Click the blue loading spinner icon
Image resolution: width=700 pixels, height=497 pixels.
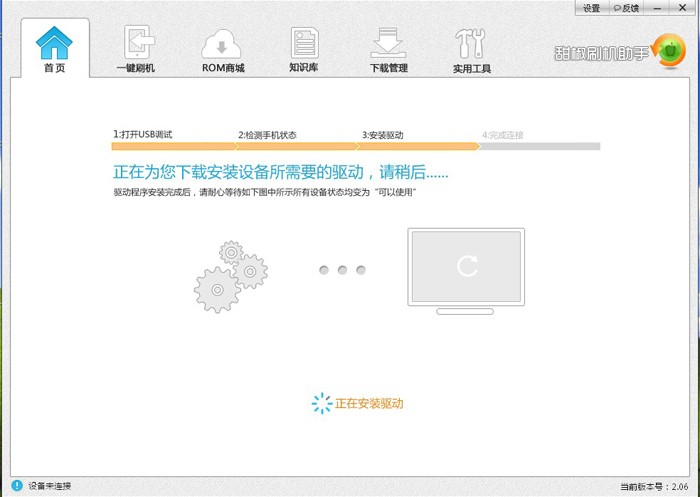point(322,403)
